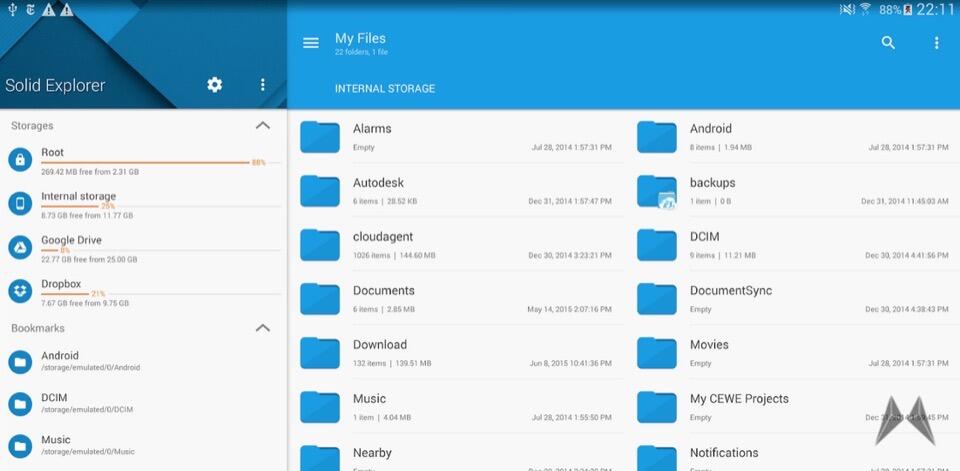The height and width of the screenshot is (471, 960).
Task: Click the Android bookmark folder icon
Action: 20,362
